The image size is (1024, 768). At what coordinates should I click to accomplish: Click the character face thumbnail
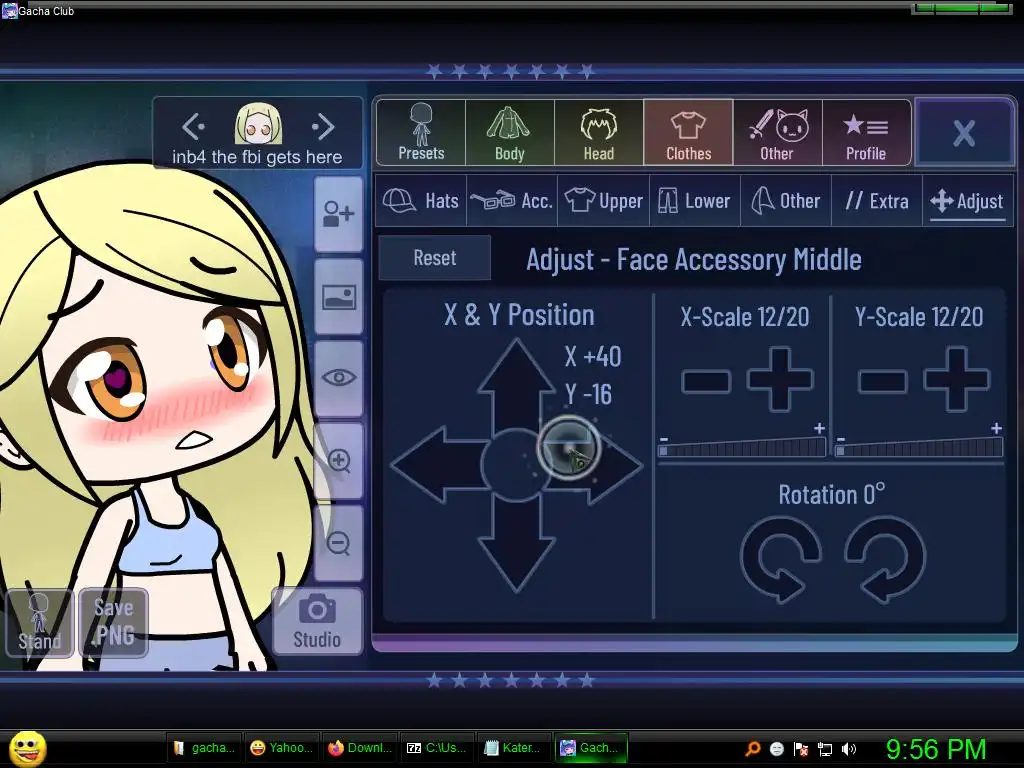click(259, 123)
